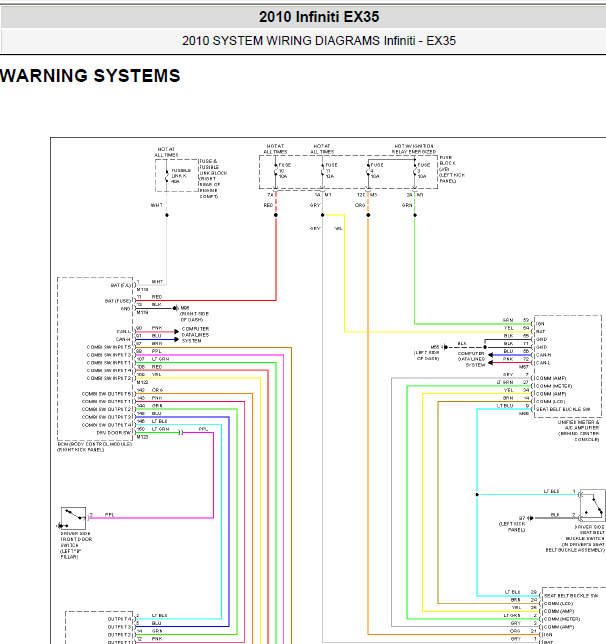Click 'COMM (LCD)' on BRN pin 24
The height and width of the screenshot is (644, 606).
pyautogui.click(x=559, y=603)
